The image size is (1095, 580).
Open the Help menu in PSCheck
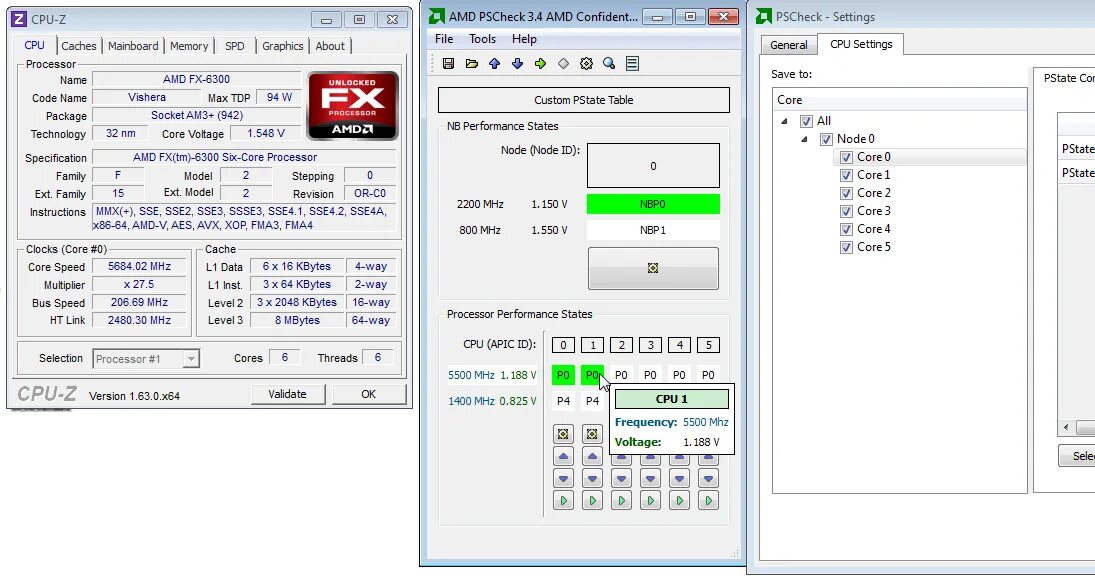(x=524, y=39)
